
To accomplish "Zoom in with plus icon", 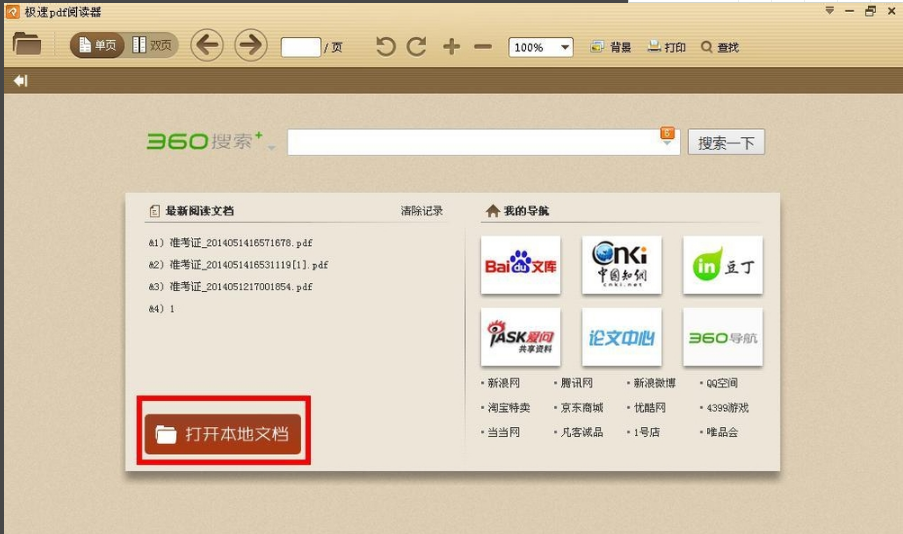I will click(x=452, y=47).
